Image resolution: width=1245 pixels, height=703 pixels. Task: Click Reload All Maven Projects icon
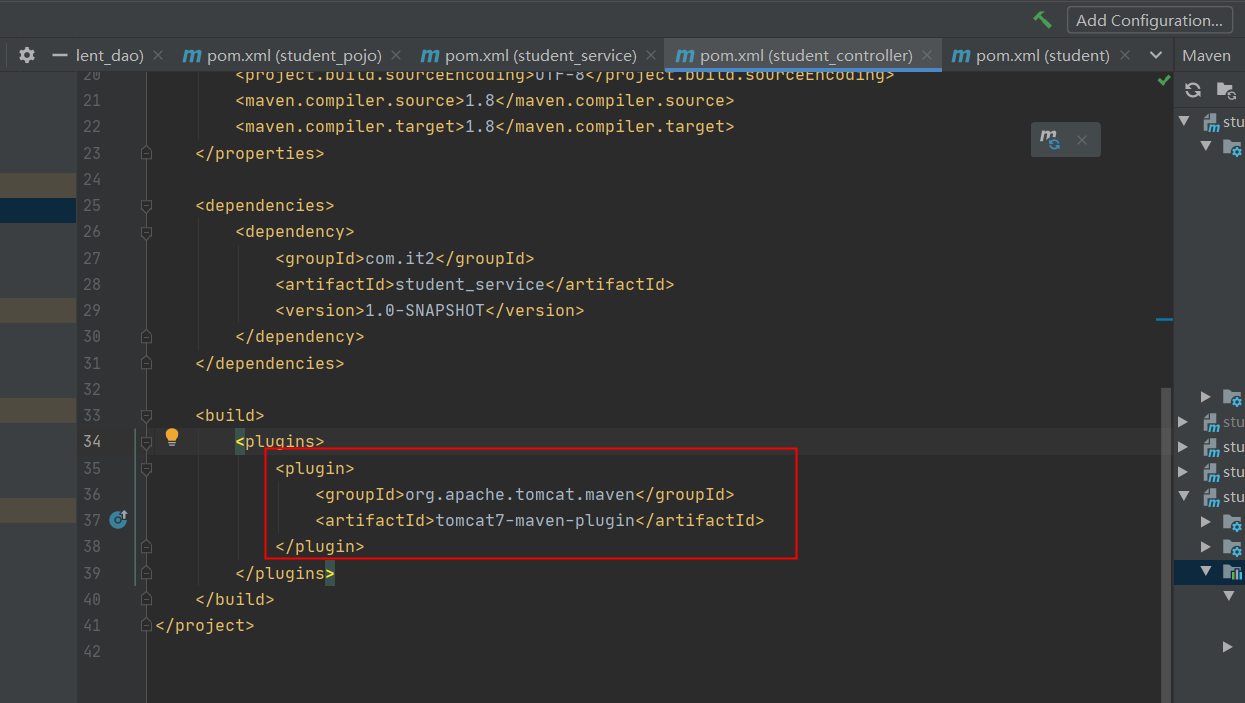point(1193,90)
